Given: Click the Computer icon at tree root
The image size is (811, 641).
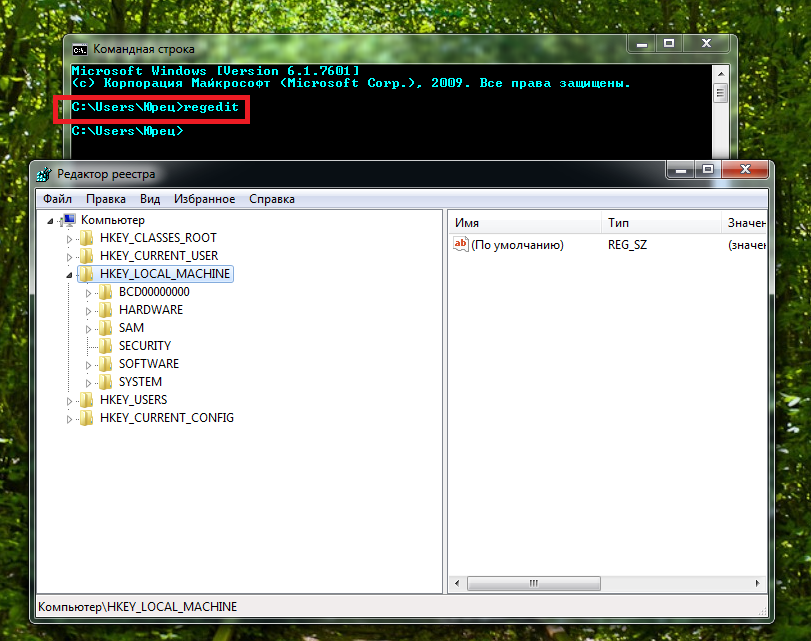Looking at the screenshot, I should click(x=69, y=220).
